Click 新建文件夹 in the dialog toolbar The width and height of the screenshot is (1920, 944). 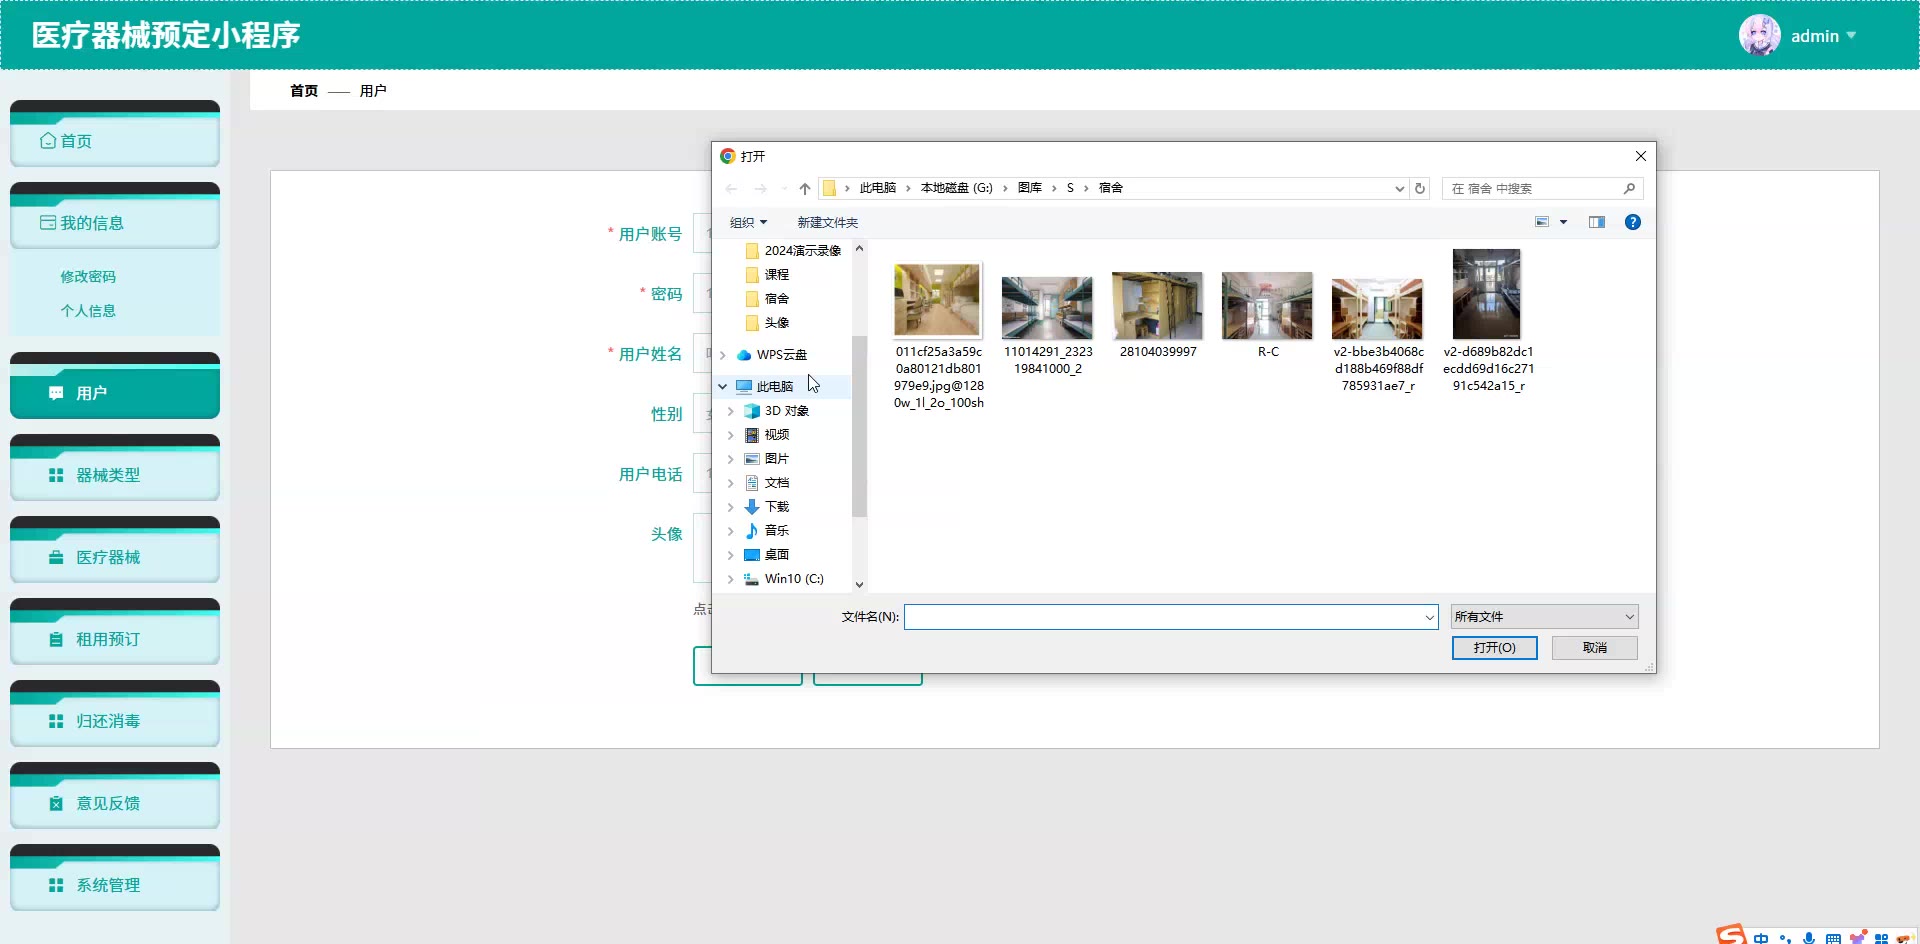[827, 222]
